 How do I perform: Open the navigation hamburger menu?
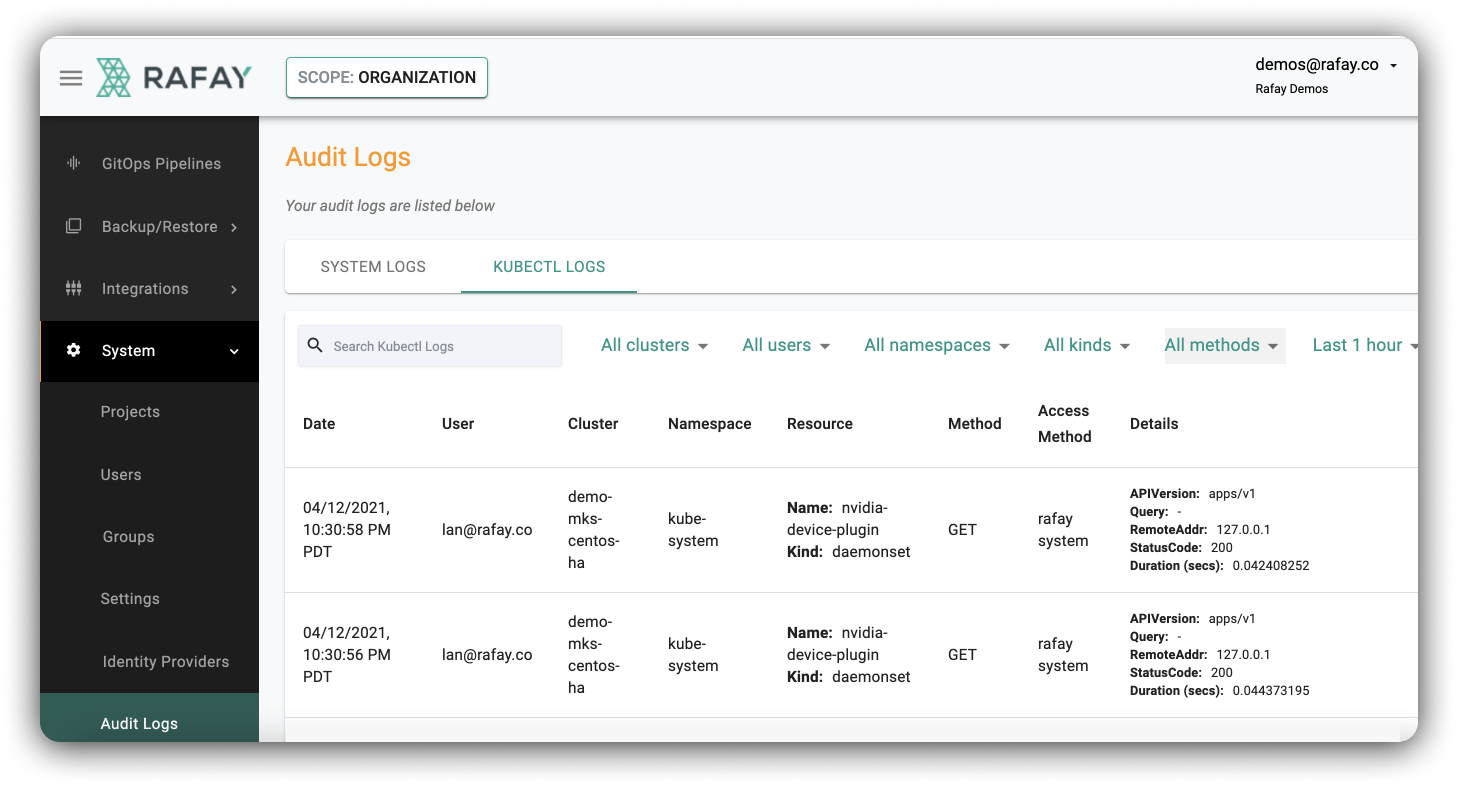pyautogui.click(x=70, y=77)
